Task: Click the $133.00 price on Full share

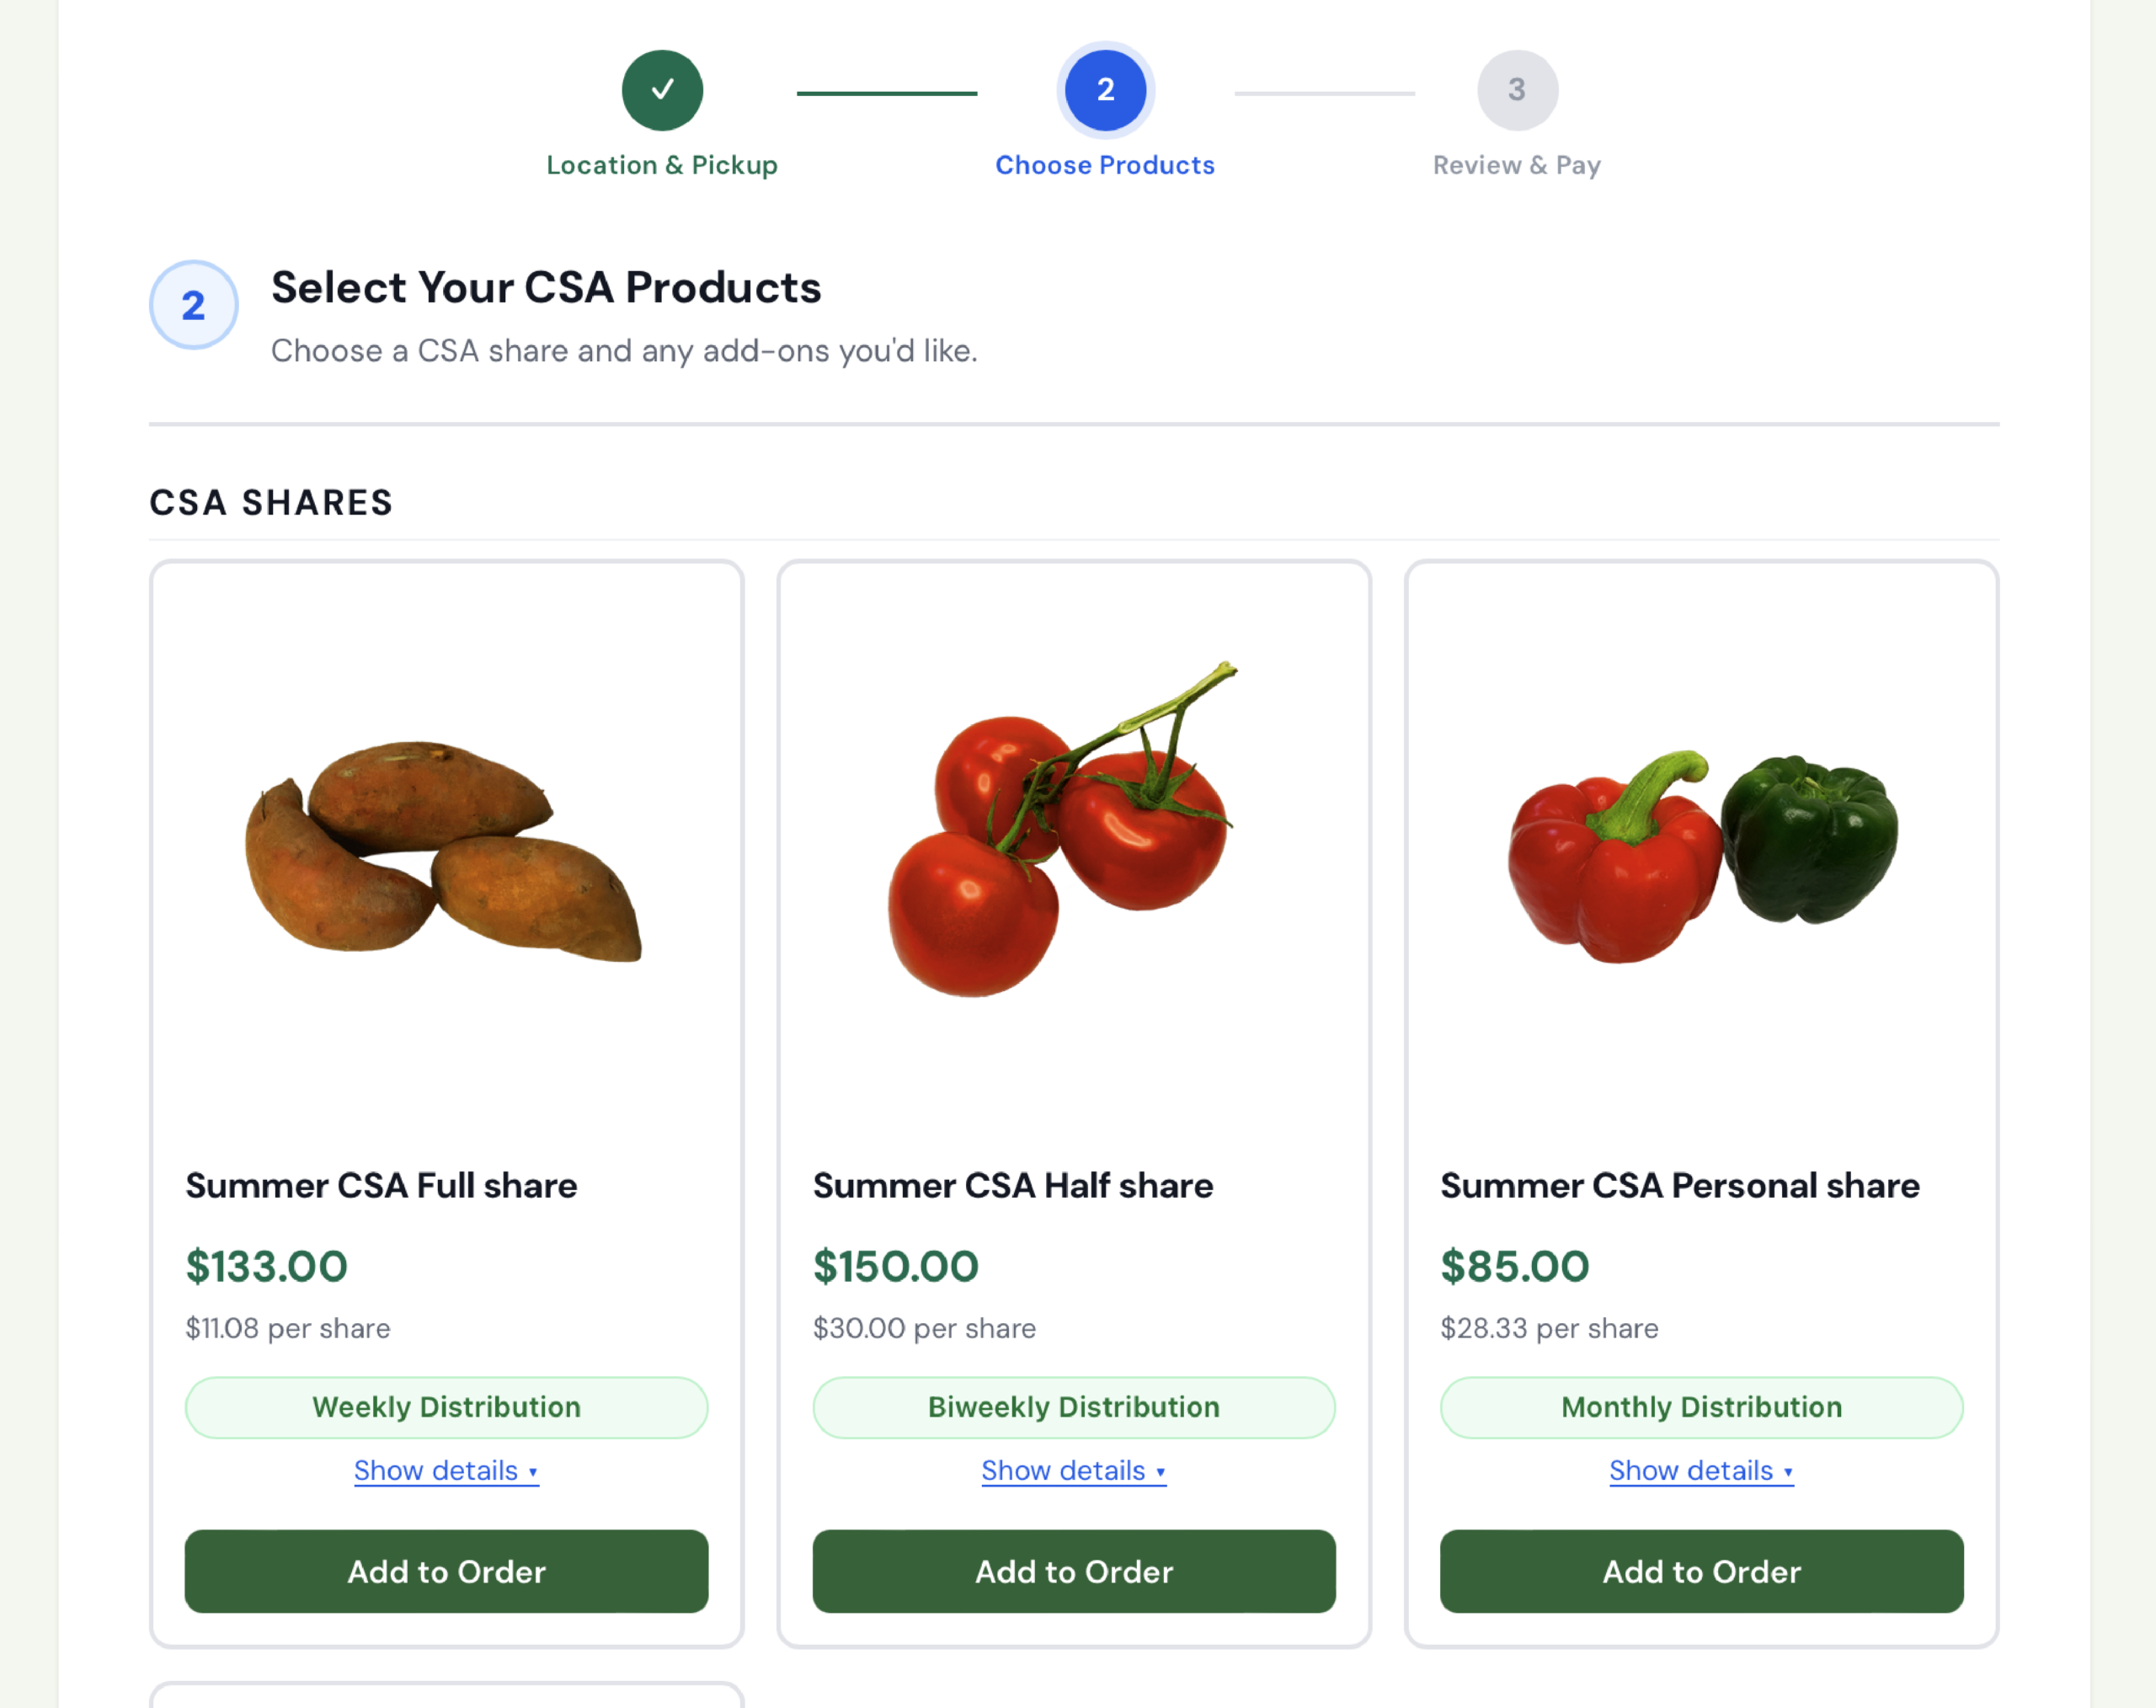Action: 266,1266
